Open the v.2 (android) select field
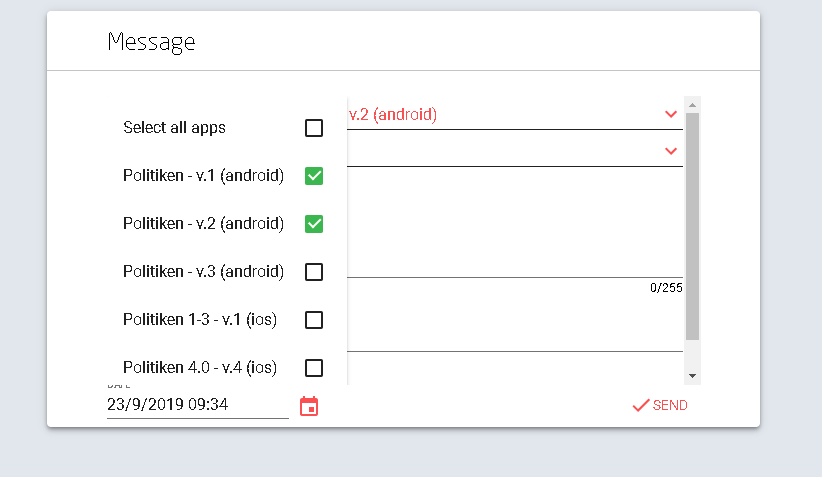 515,114
